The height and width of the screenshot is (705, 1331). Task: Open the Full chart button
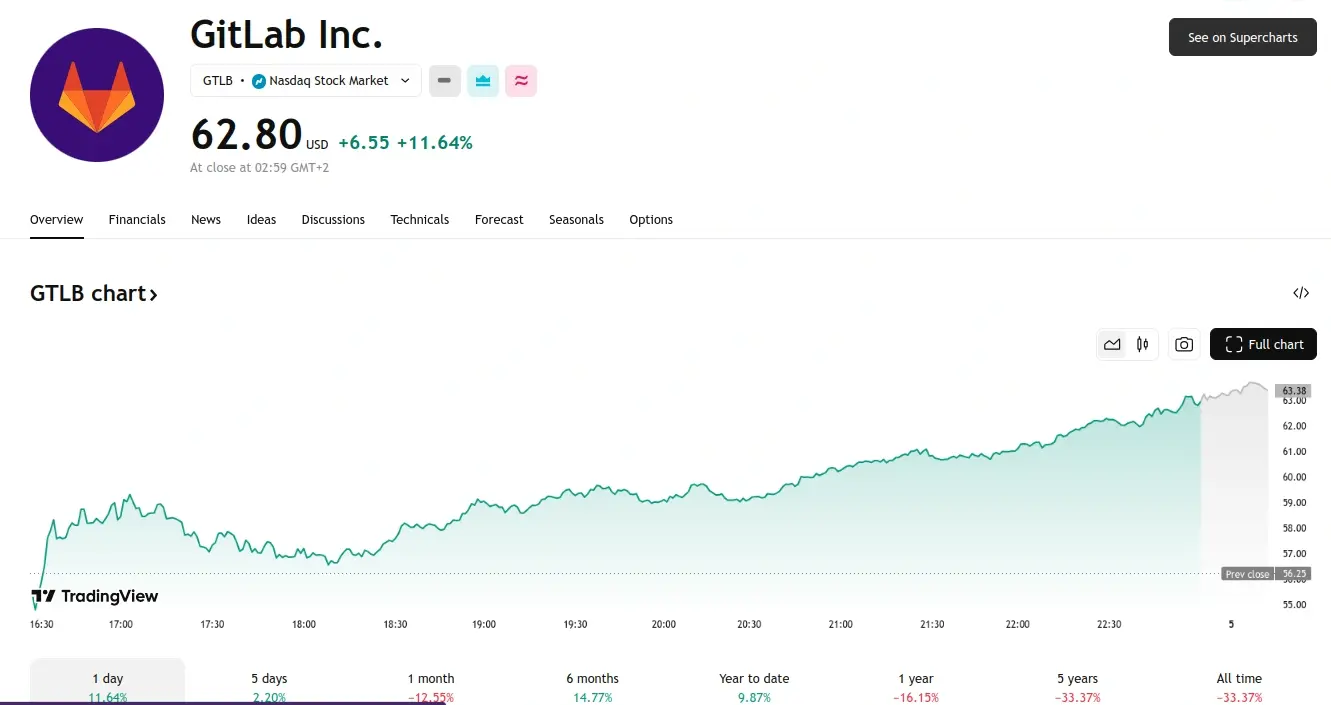tap(1263, 344)
